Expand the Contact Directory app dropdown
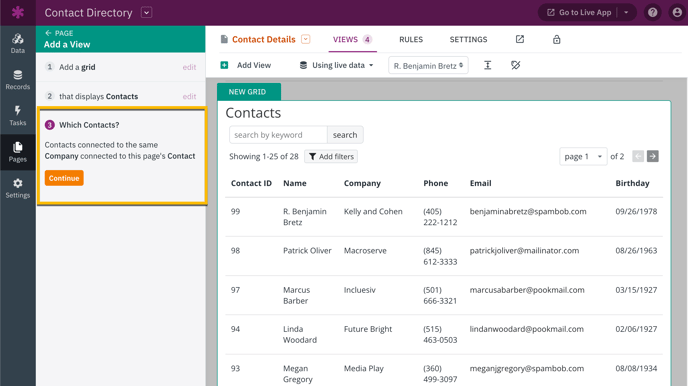Viewport: 688px width, 386px height. [147, 13]
